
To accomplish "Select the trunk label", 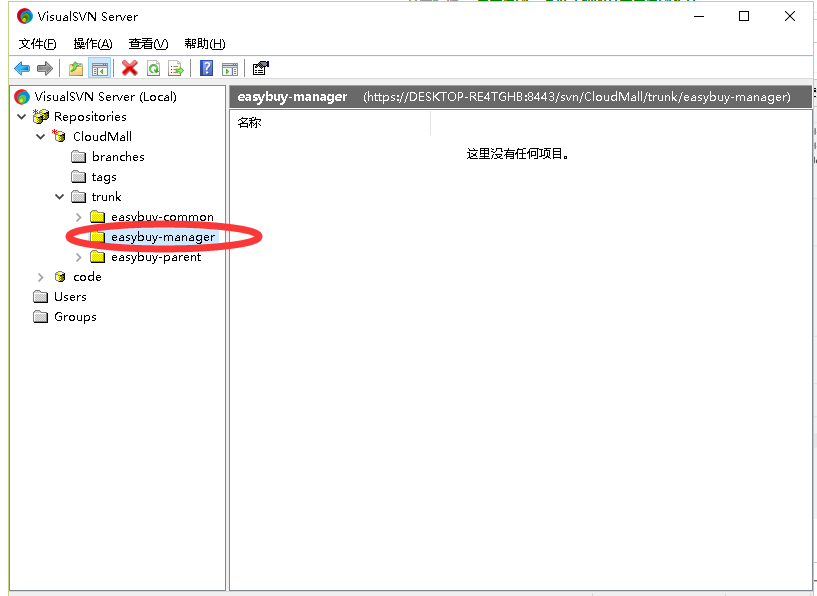I will [x=106, y=196].
